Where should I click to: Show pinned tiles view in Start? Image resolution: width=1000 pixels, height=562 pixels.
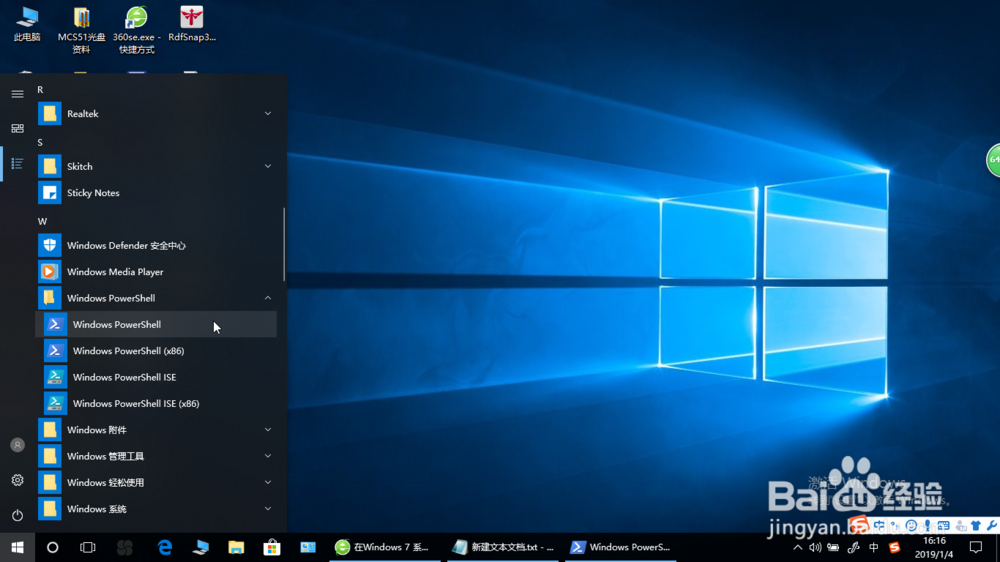(x=17, y=128)
